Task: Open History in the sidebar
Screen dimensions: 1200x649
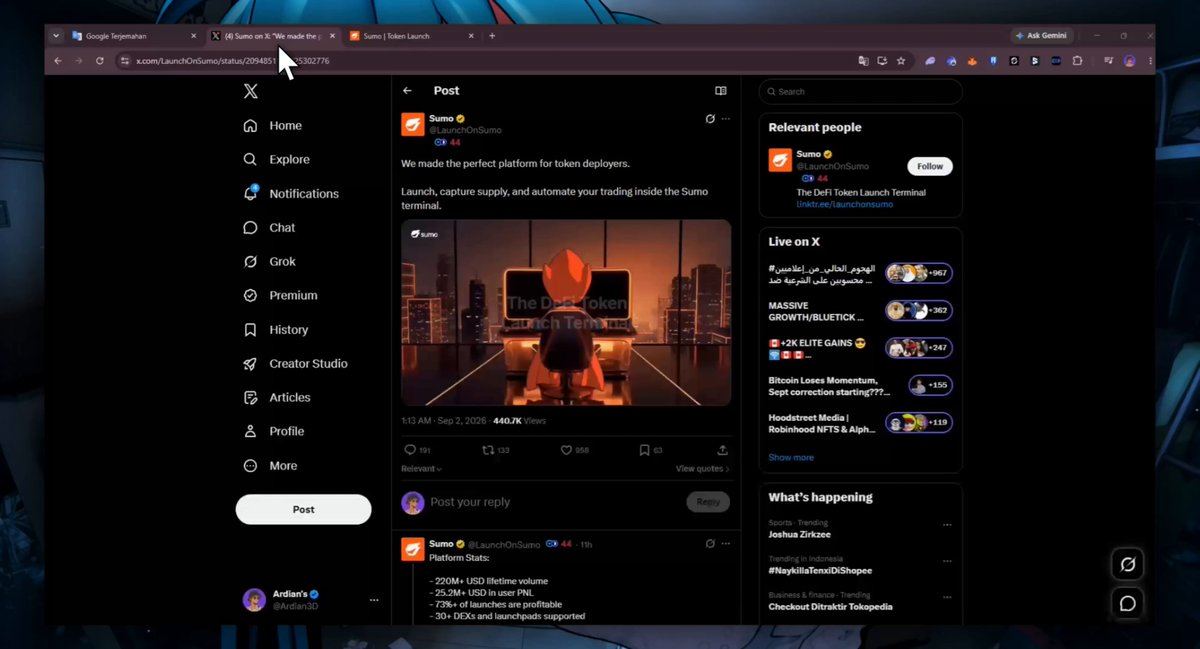Action: coord(276,330)
